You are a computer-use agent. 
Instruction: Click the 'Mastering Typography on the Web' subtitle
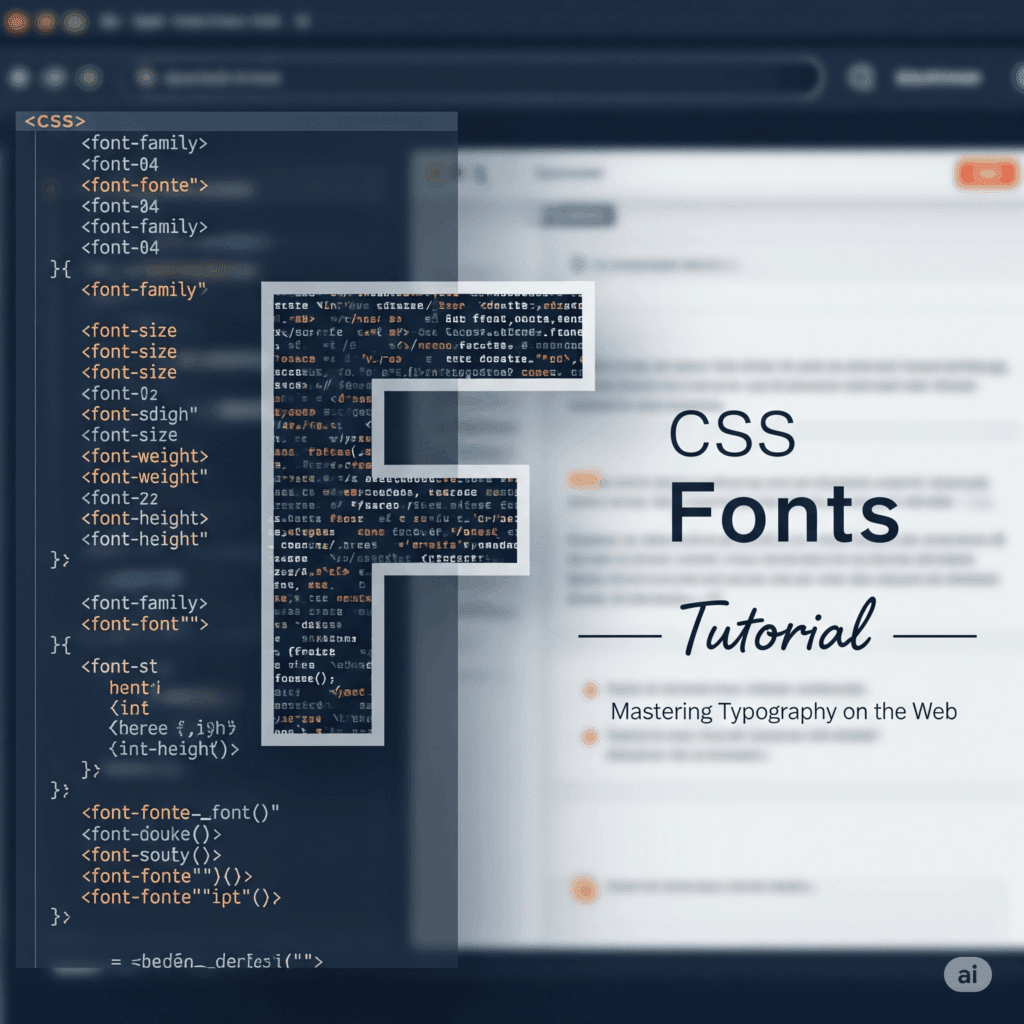coord(784,712)
